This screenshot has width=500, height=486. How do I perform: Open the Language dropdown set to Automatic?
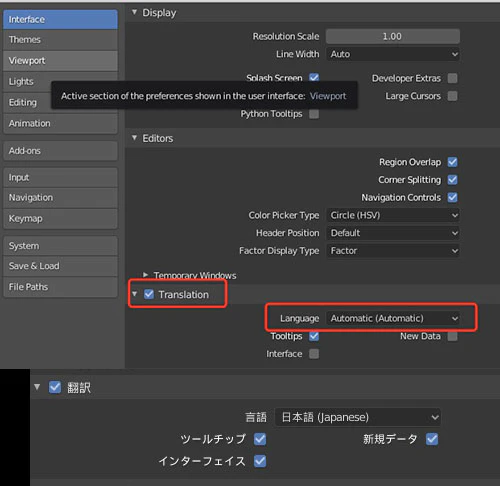(x=393, y=318)
